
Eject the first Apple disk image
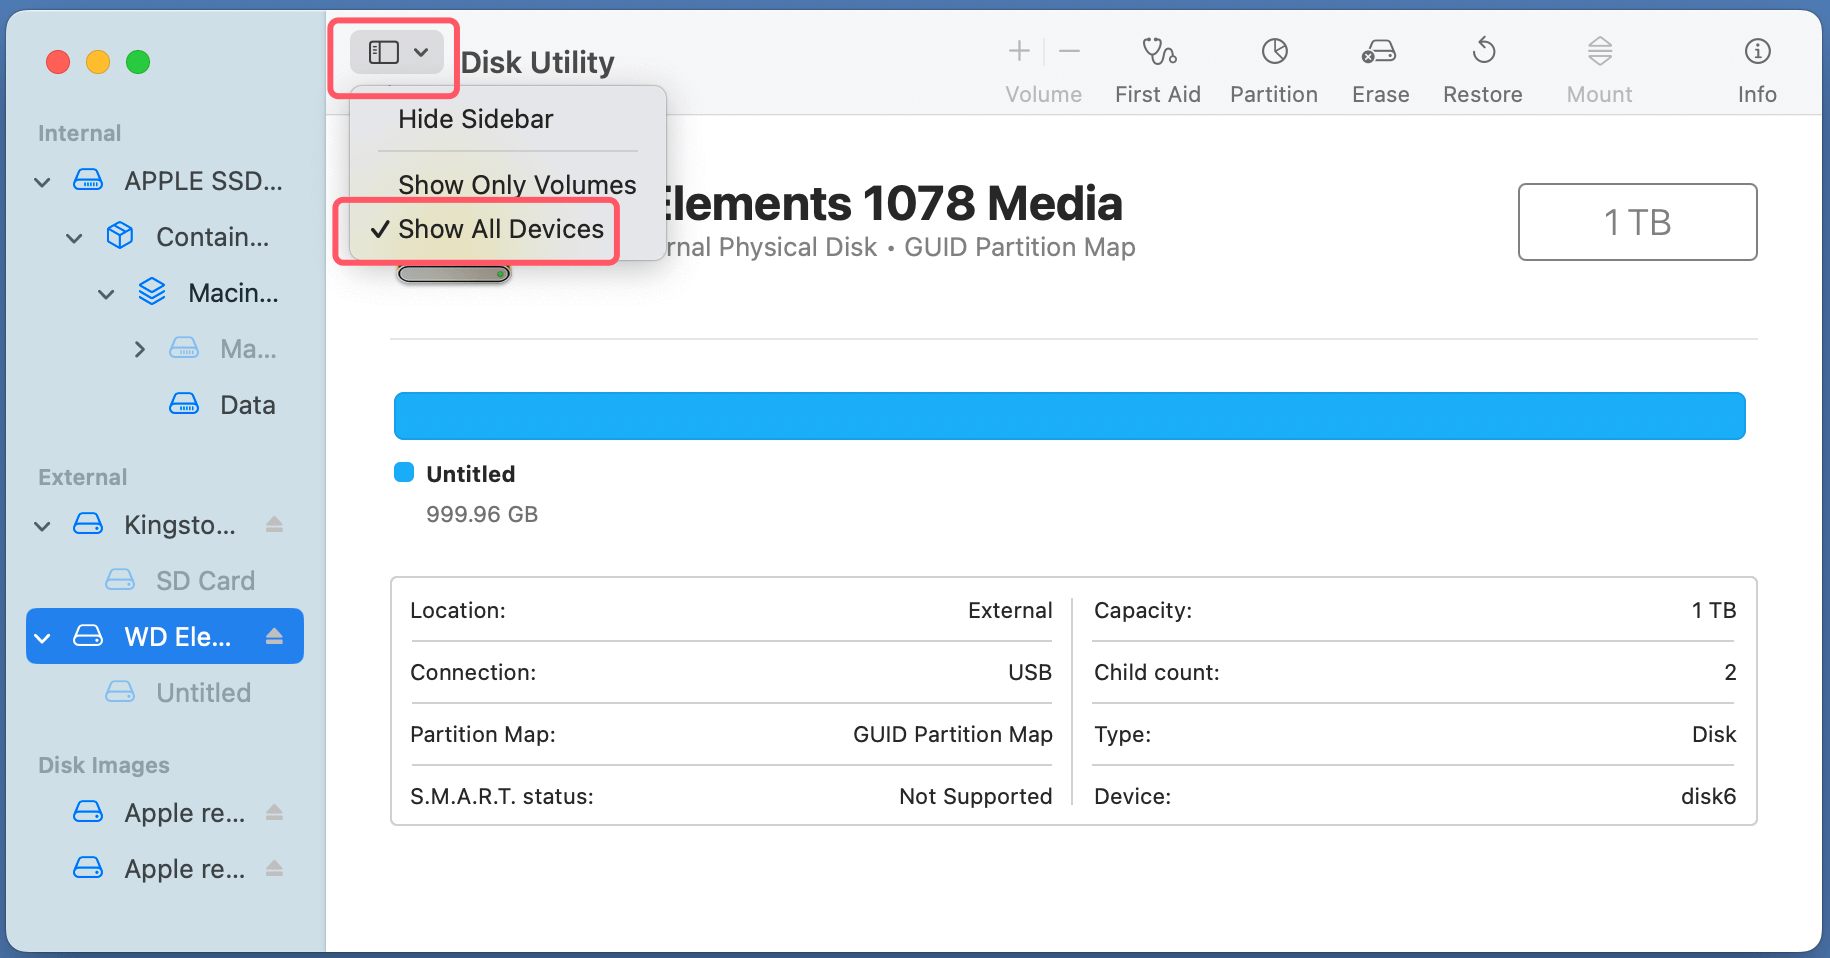[x=274, y=813]
